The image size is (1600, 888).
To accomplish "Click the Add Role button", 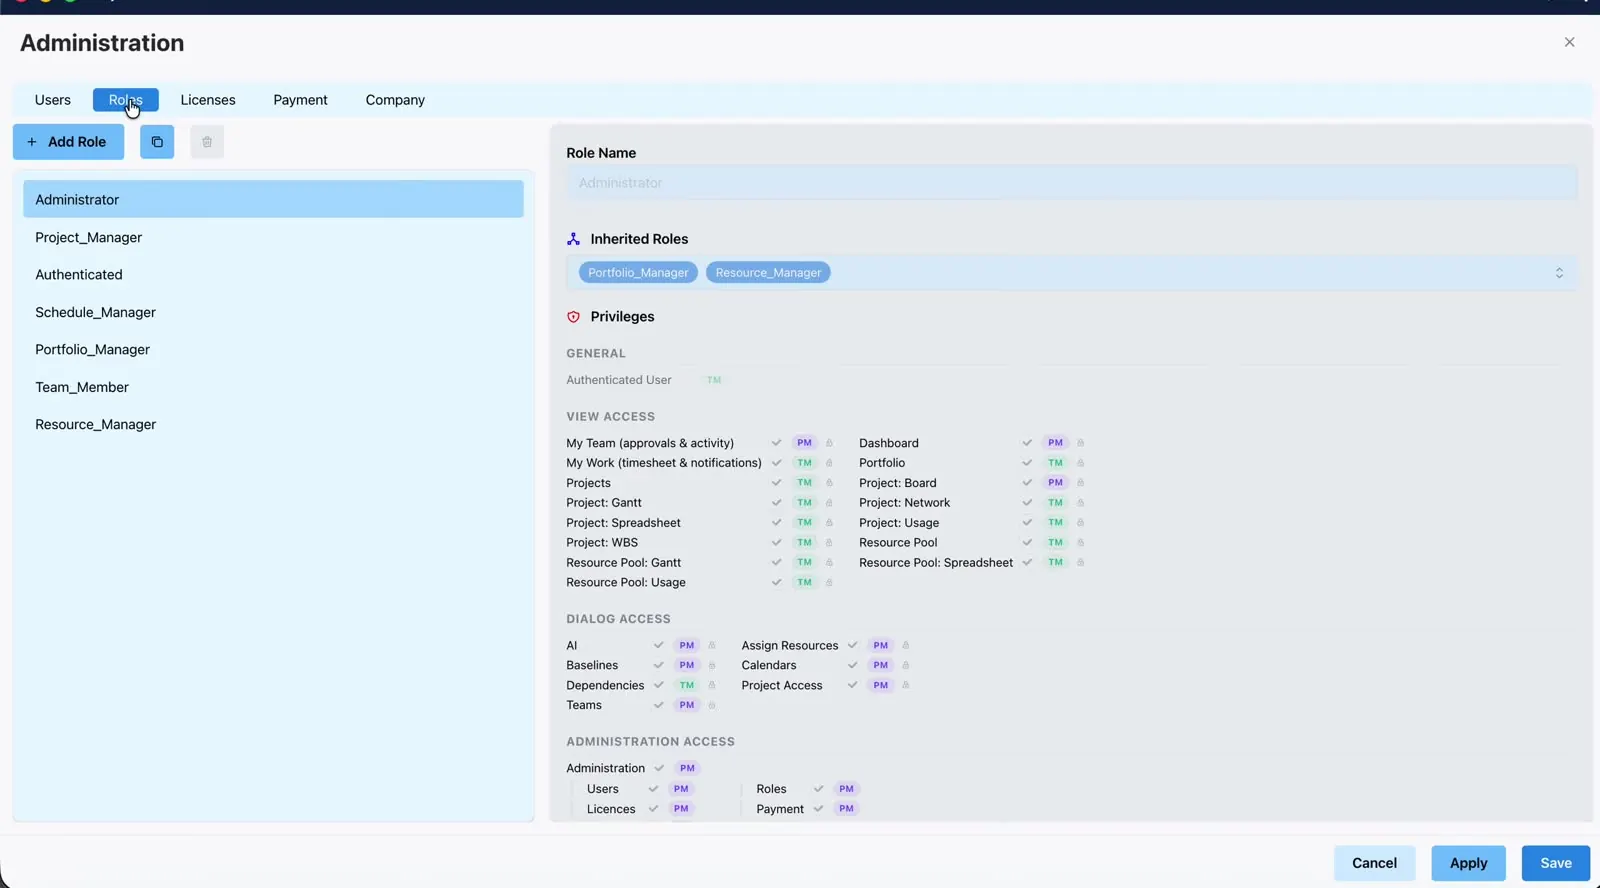I will click(68, 142).
